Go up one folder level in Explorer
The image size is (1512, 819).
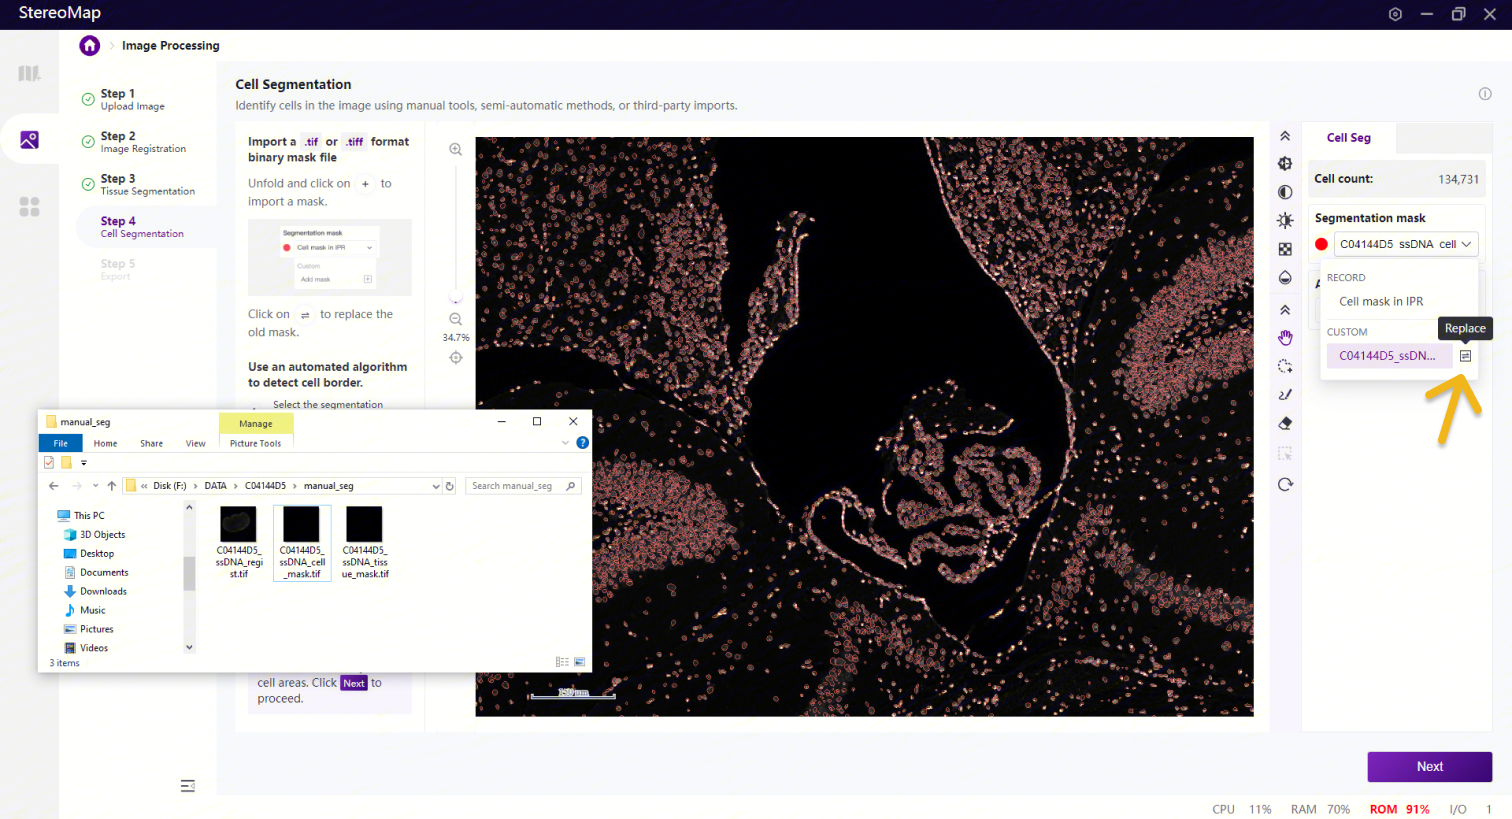[x=111, y=486]
